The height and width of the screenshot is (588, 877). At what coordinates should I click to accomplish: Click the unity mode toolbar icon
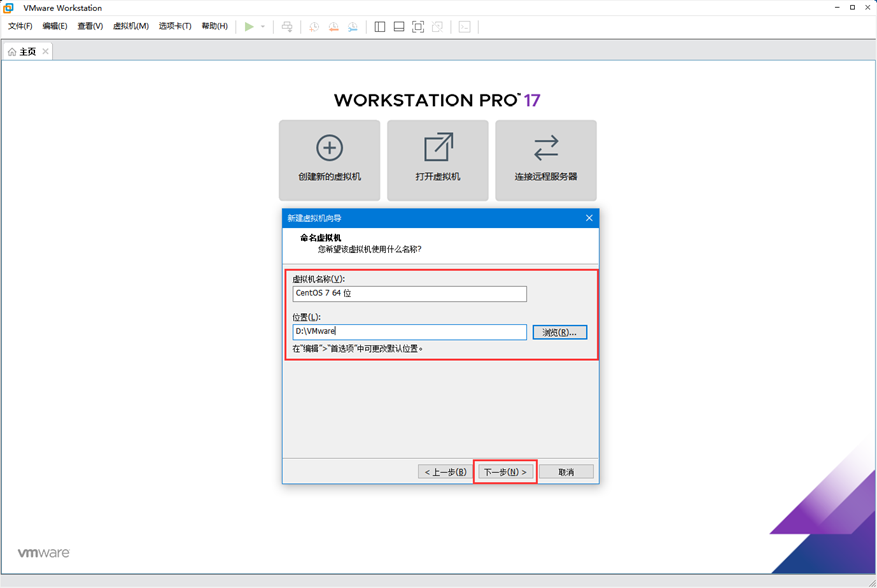tap(437, 26)
